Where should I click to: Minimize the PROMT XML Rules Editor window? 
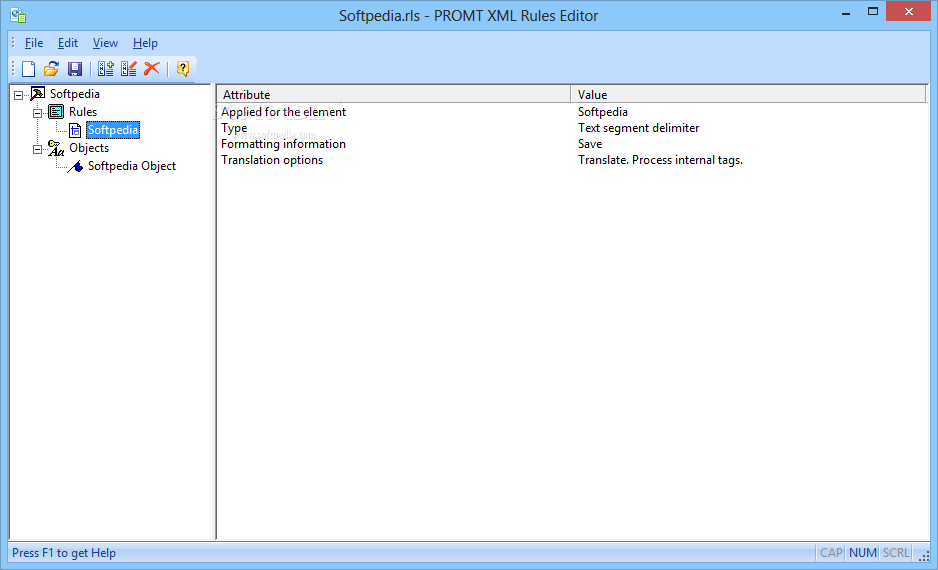pyautogui.click(x=846, y=13)
